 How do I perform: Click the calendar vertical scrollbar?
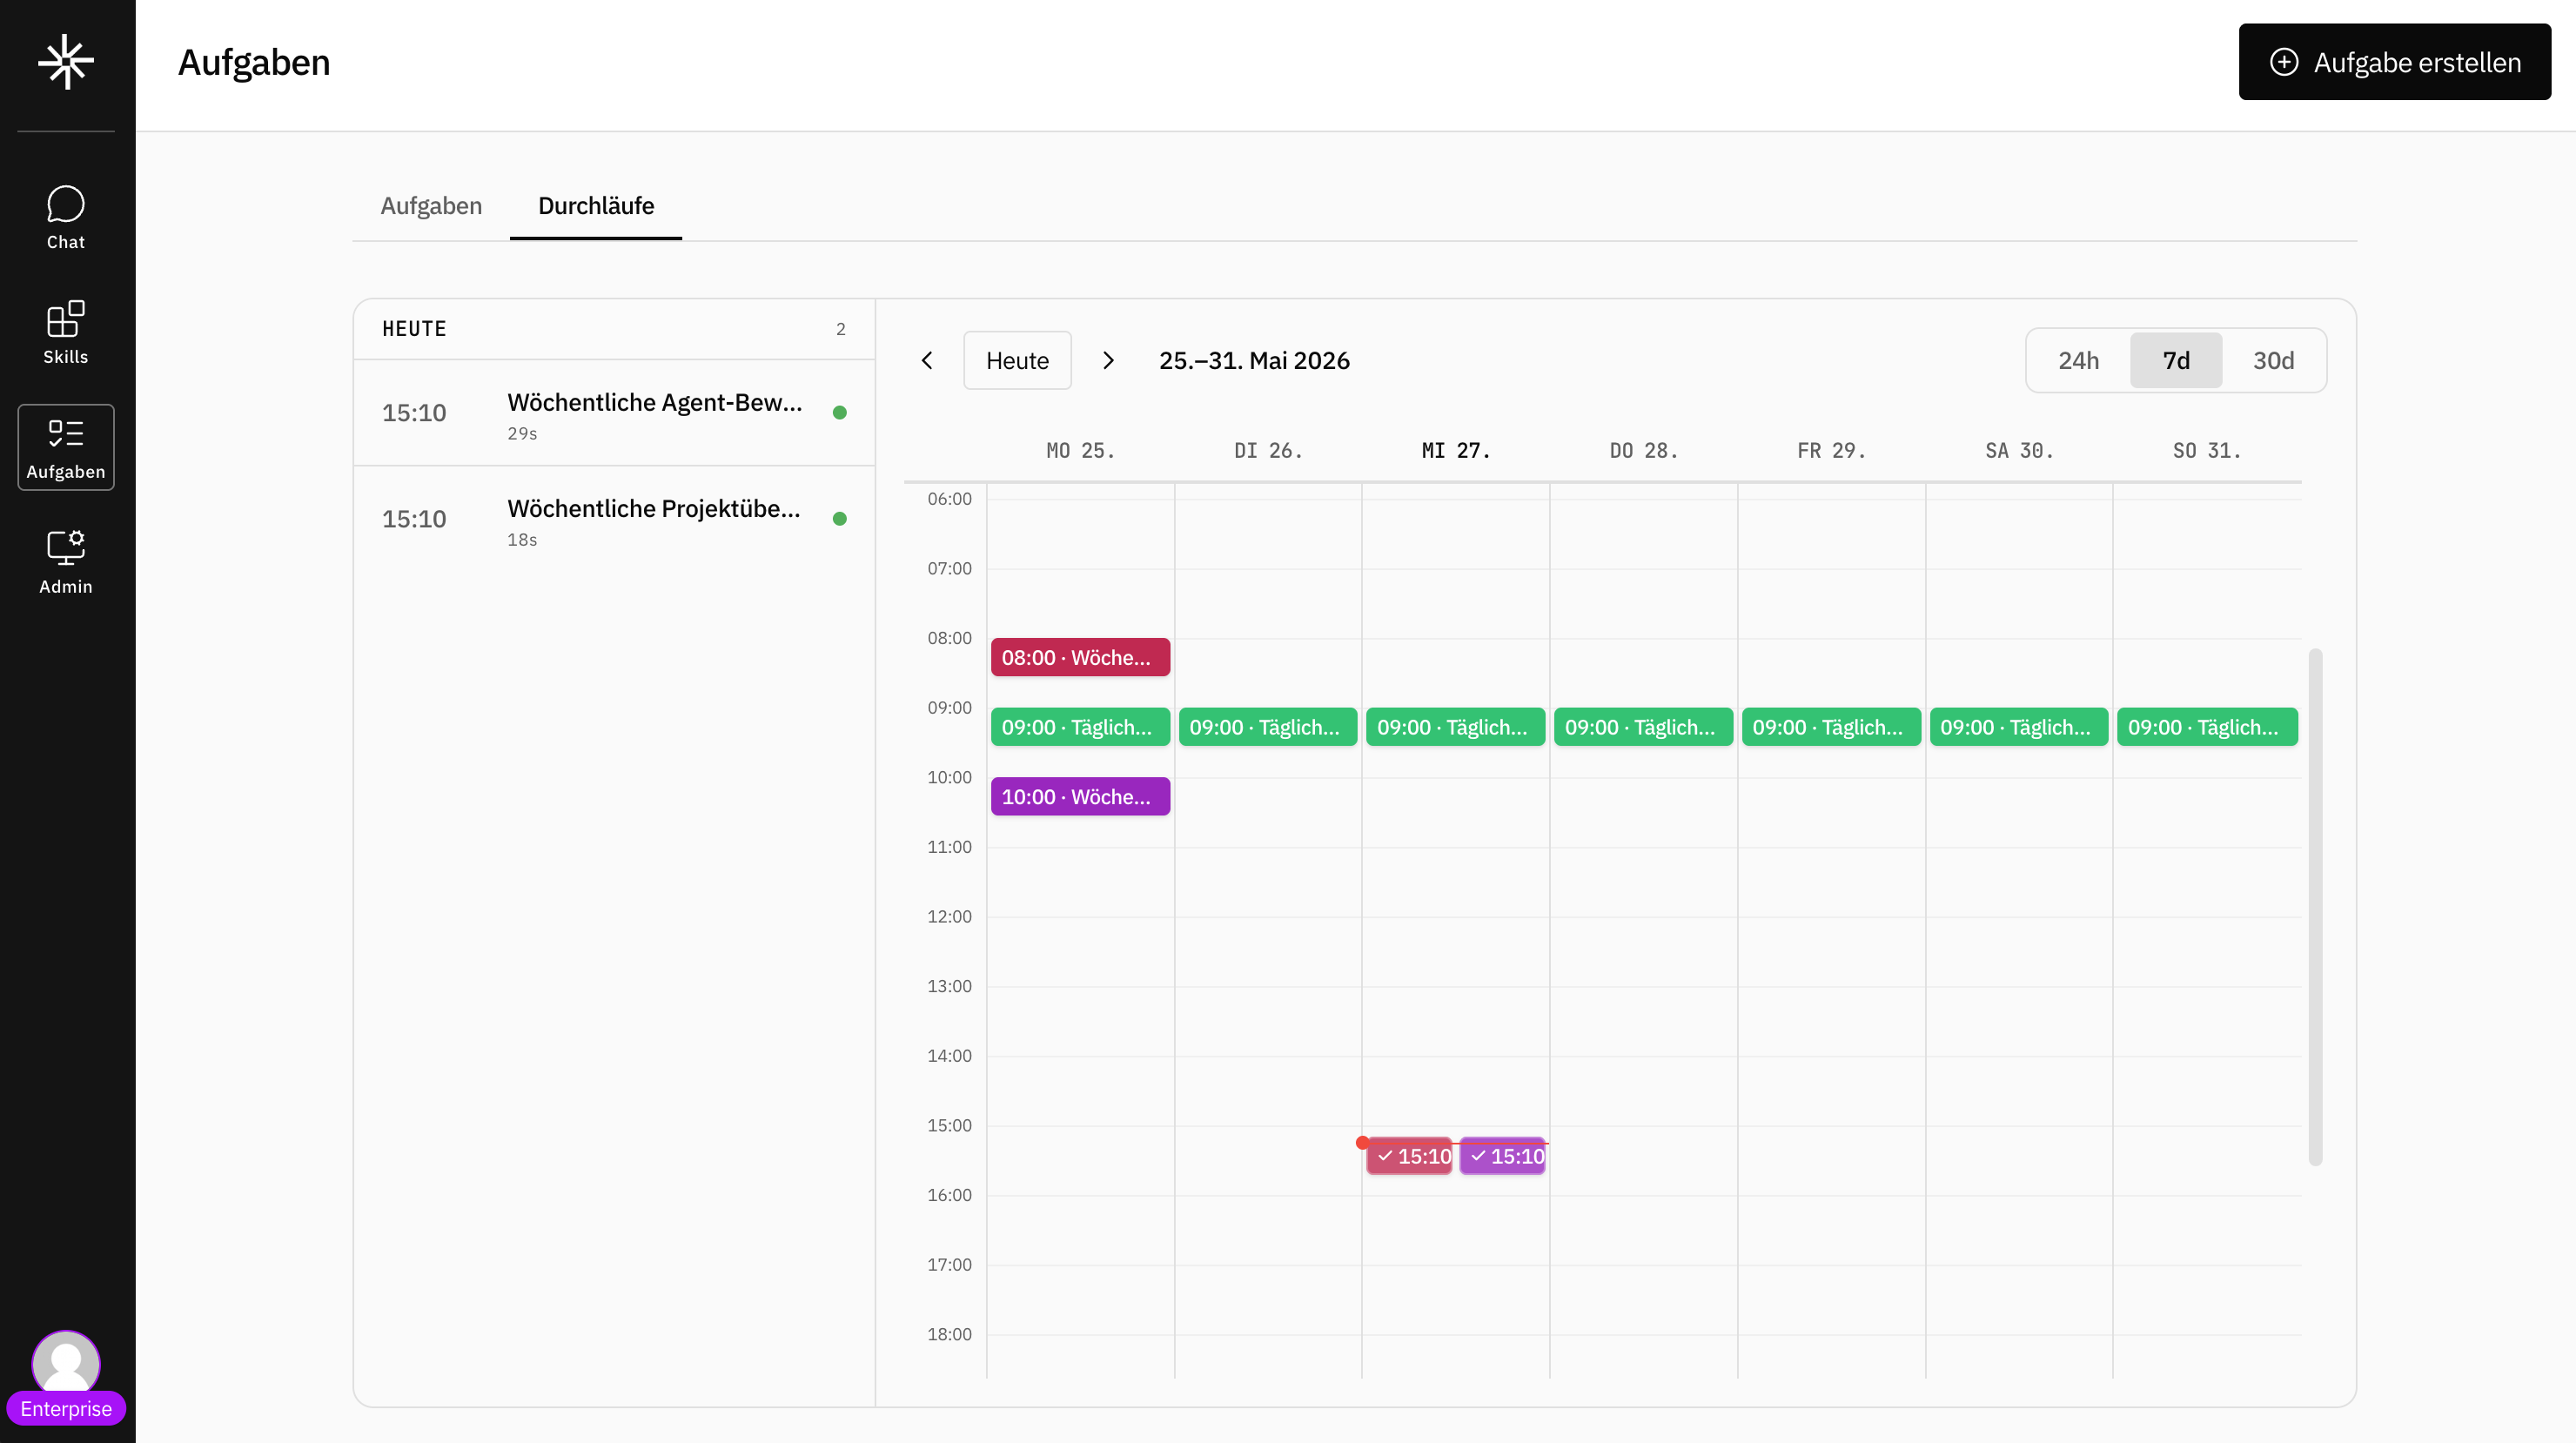2315,907
